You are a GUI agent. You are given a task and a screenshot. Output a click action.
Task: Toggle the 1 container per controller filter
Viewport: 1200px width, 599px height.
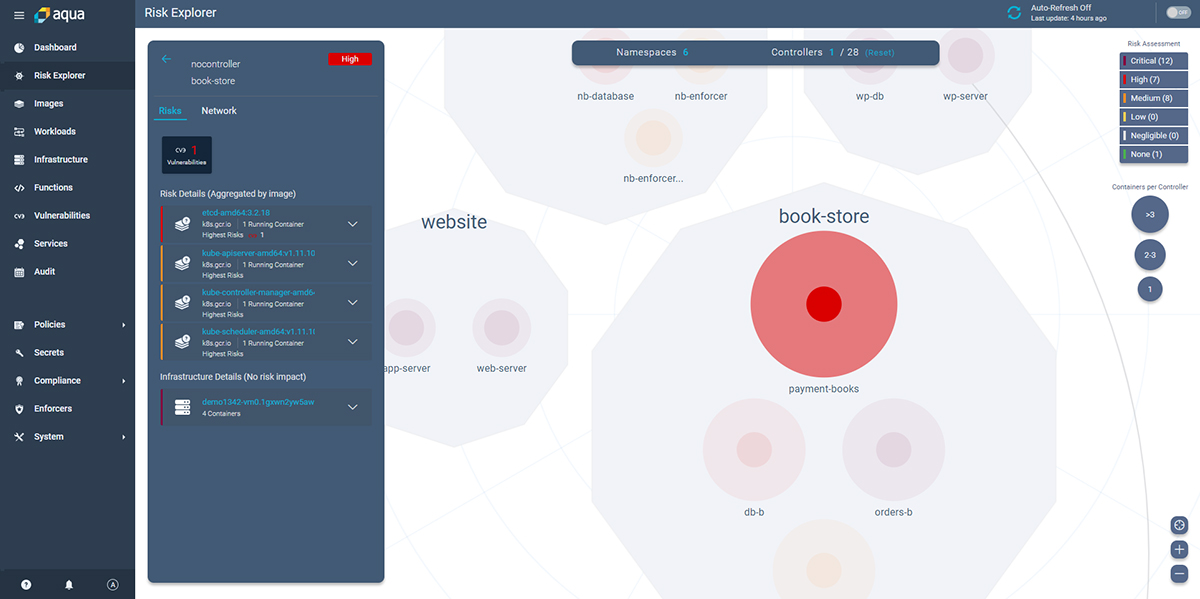coord(1150,289)
